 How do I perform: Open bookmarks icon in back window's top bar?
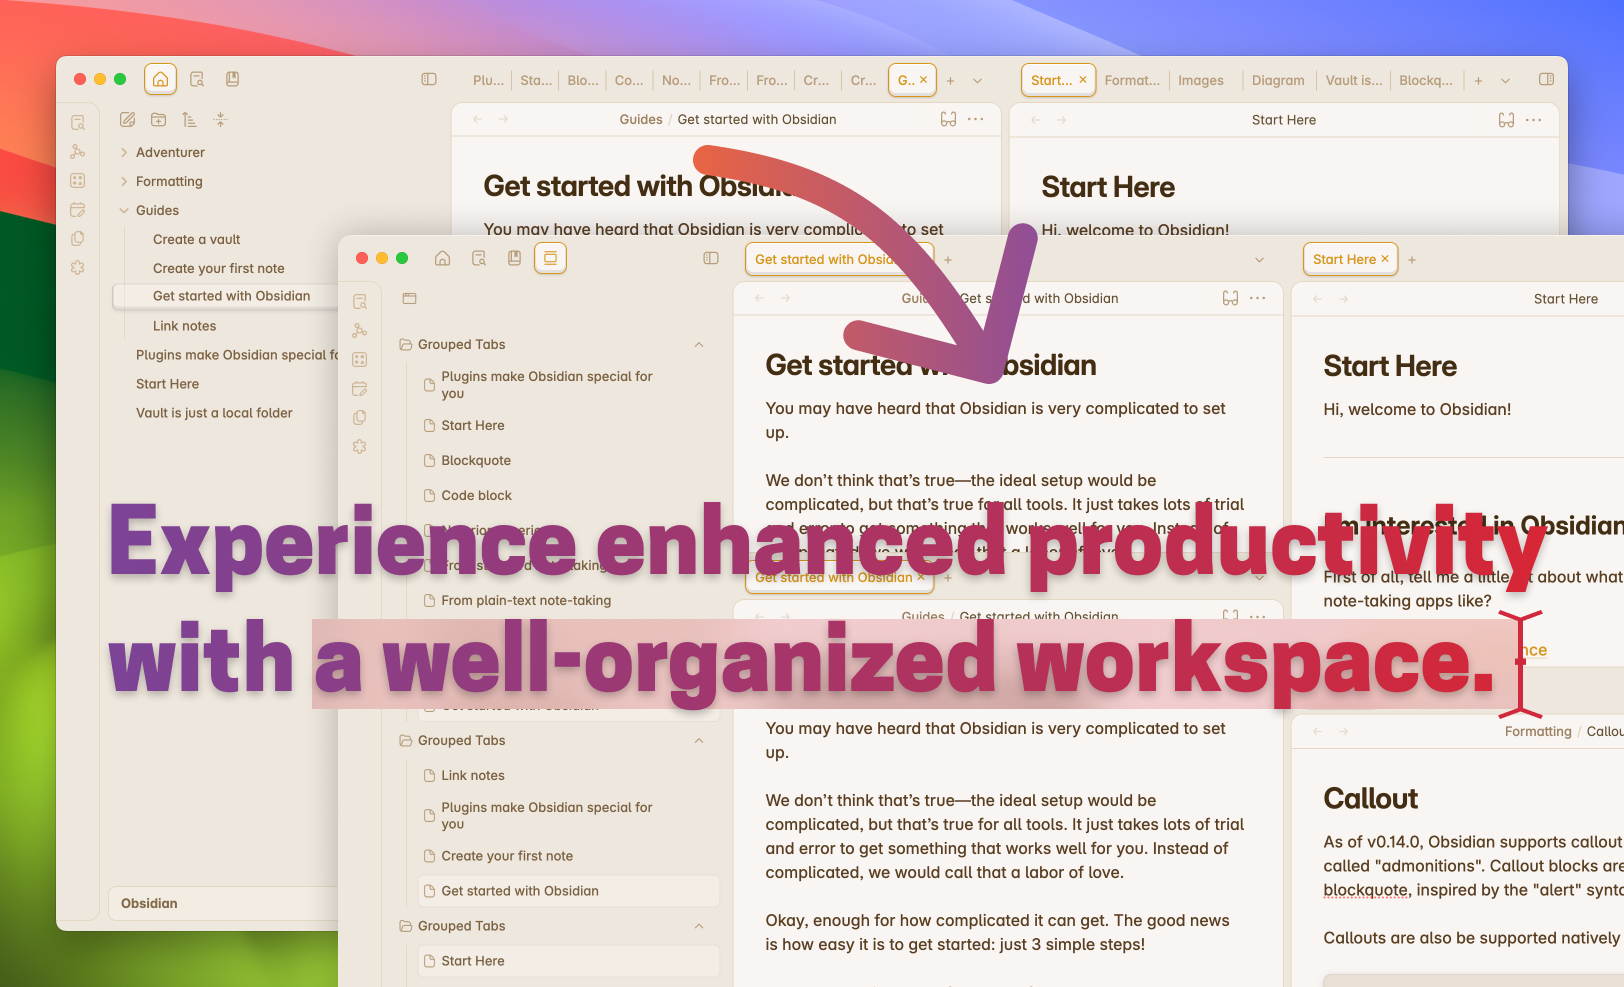click(x=232, y=79)
